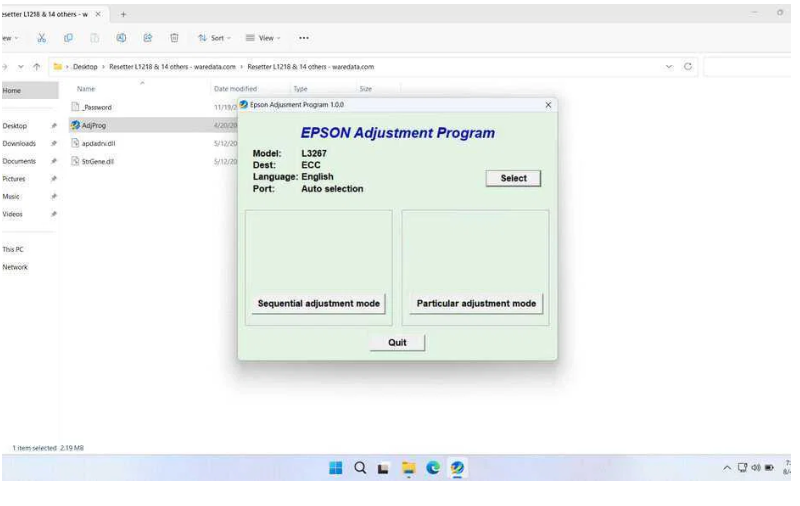The height and width of the screenshot is (506, 800).
Task: Open the Sort dropdown in Explorer
Action: pos(214,38)
